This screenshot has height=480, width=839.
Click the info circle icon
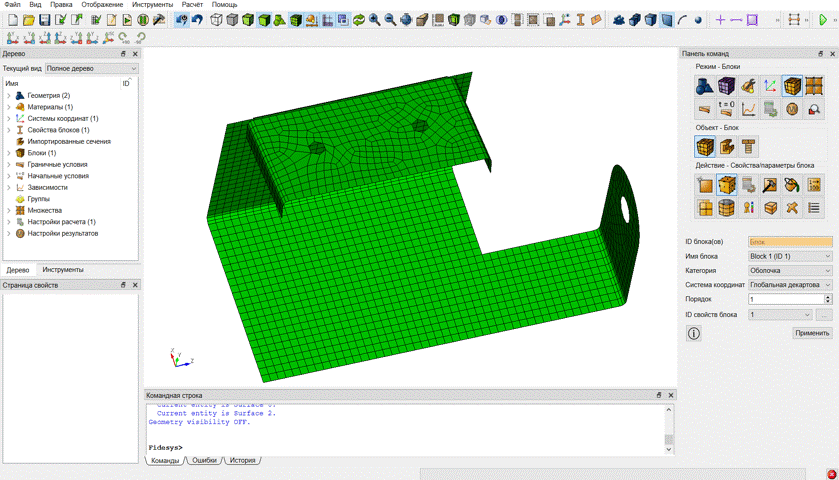[693, 333]
